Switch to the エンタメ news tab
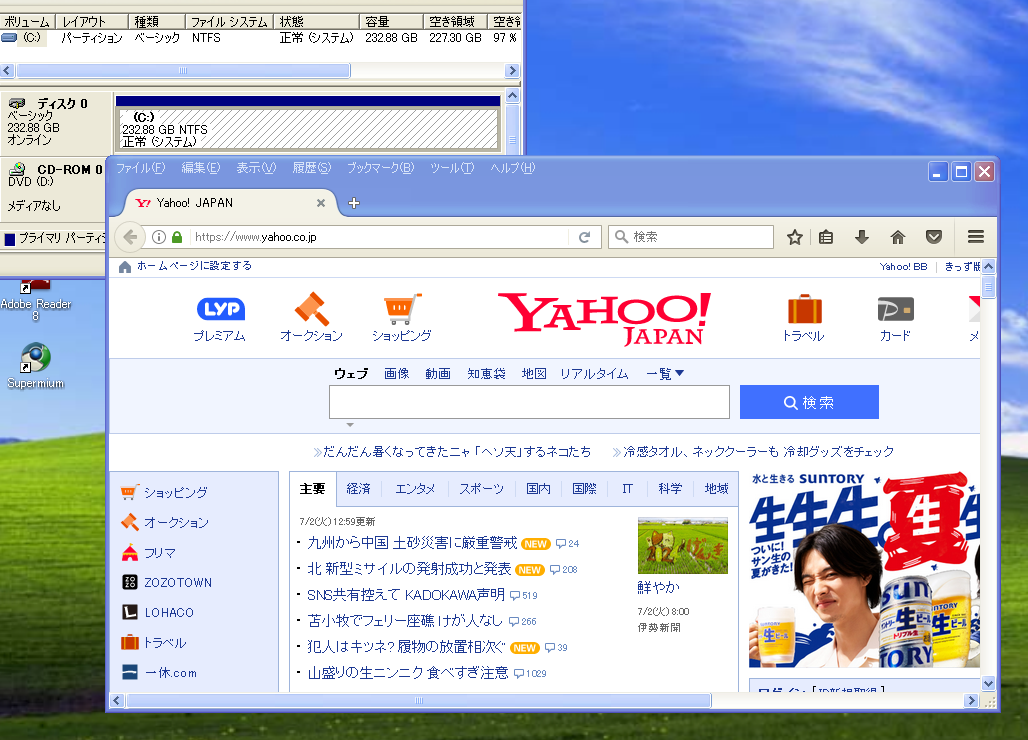Screen dimensions: 1028x740 (415, 488)
